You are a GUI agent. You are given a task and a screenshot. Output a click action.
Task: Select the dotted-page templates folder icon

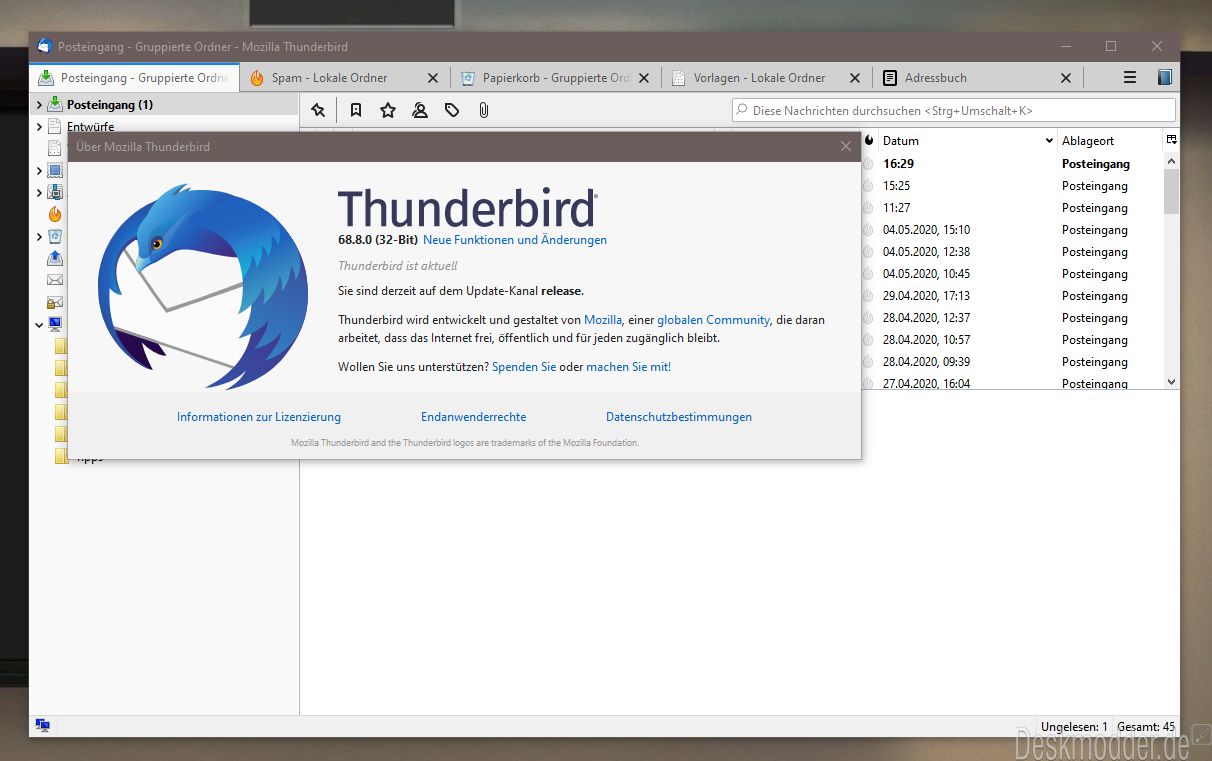(55, 148)
